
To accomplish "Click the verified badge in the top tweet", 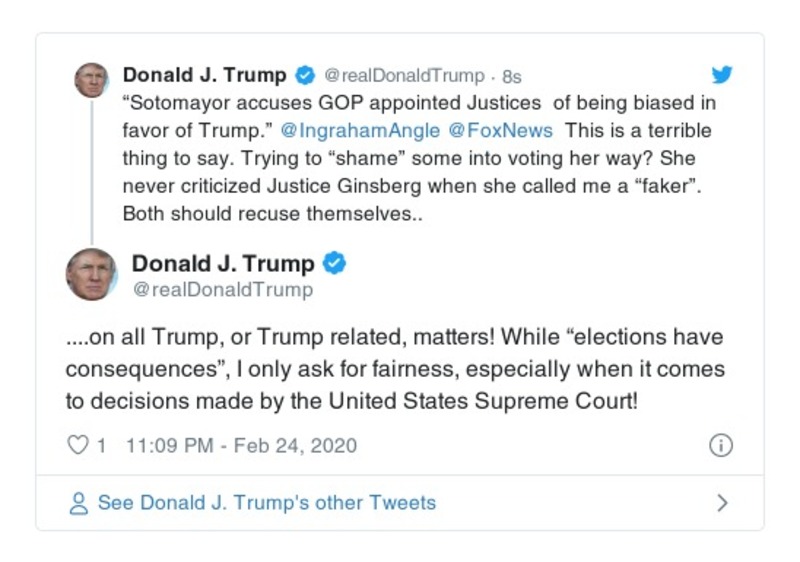I will [x=306, y=76].
